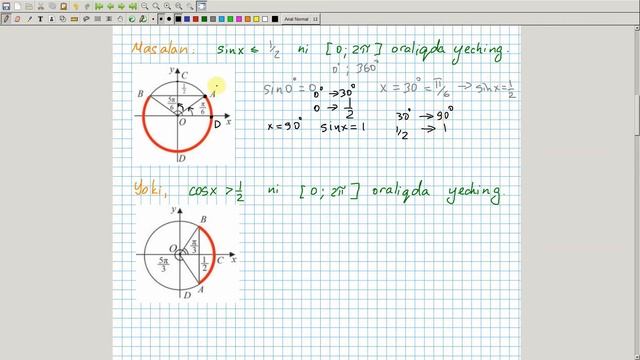
Task: Go to the next page
Action: point(122,7)
